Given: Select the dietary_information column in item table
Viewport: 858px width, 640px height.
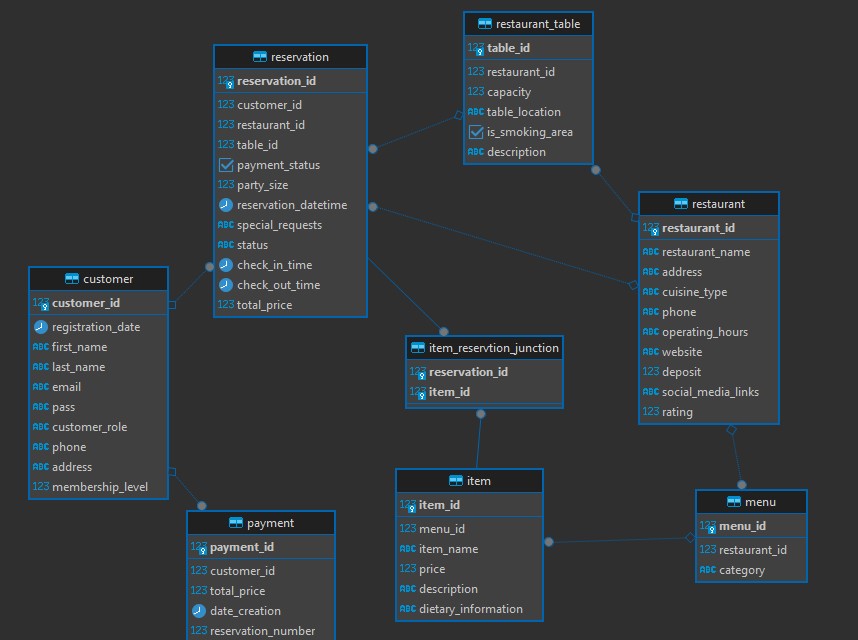Looking at the screenshot, I should pyautogui.click(x=470, y=609).
